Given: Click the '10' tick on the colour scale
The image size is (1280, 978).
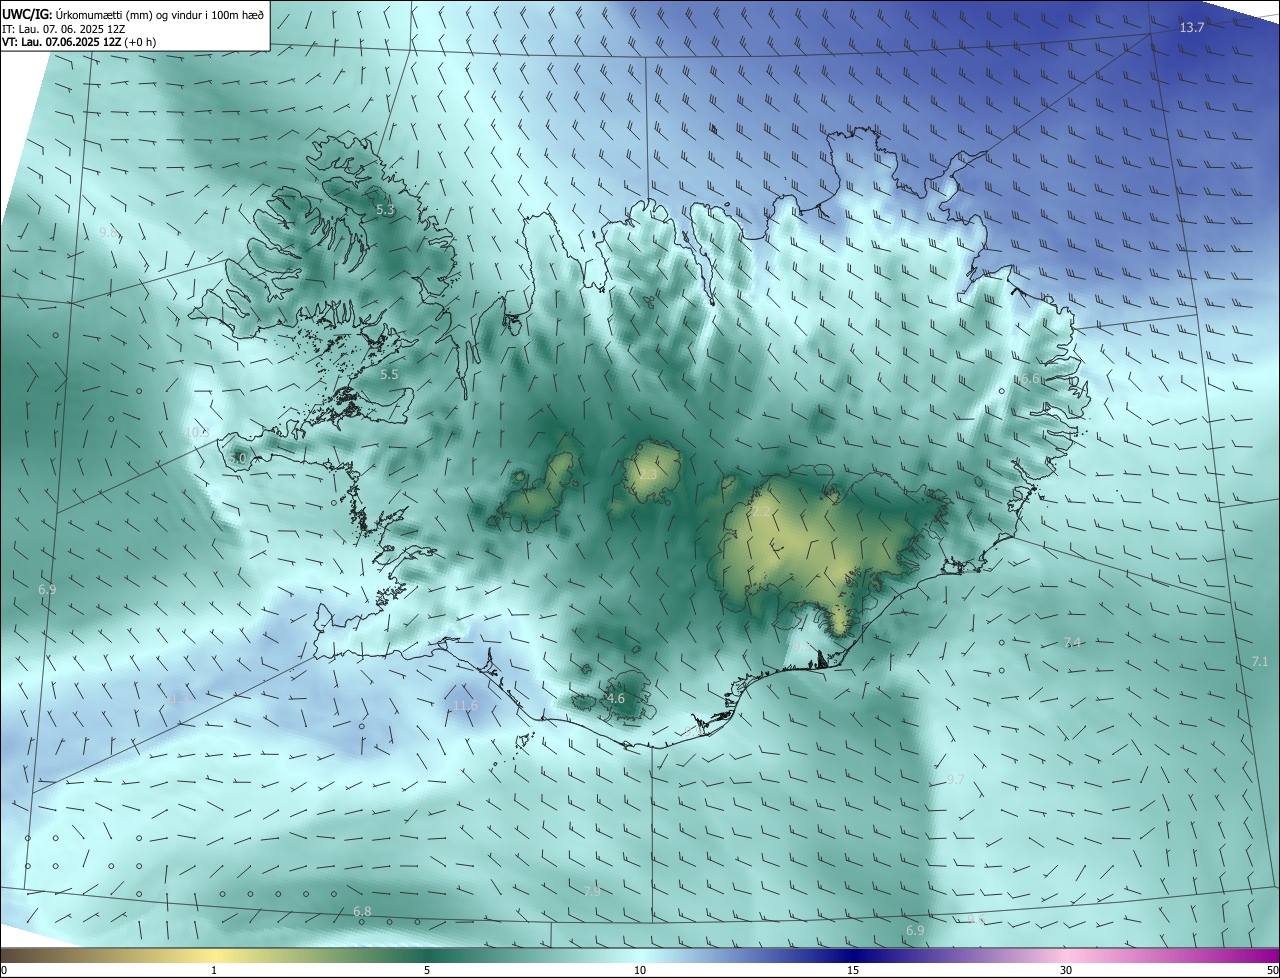Looking at the screenshot, I should pos(640,970).
